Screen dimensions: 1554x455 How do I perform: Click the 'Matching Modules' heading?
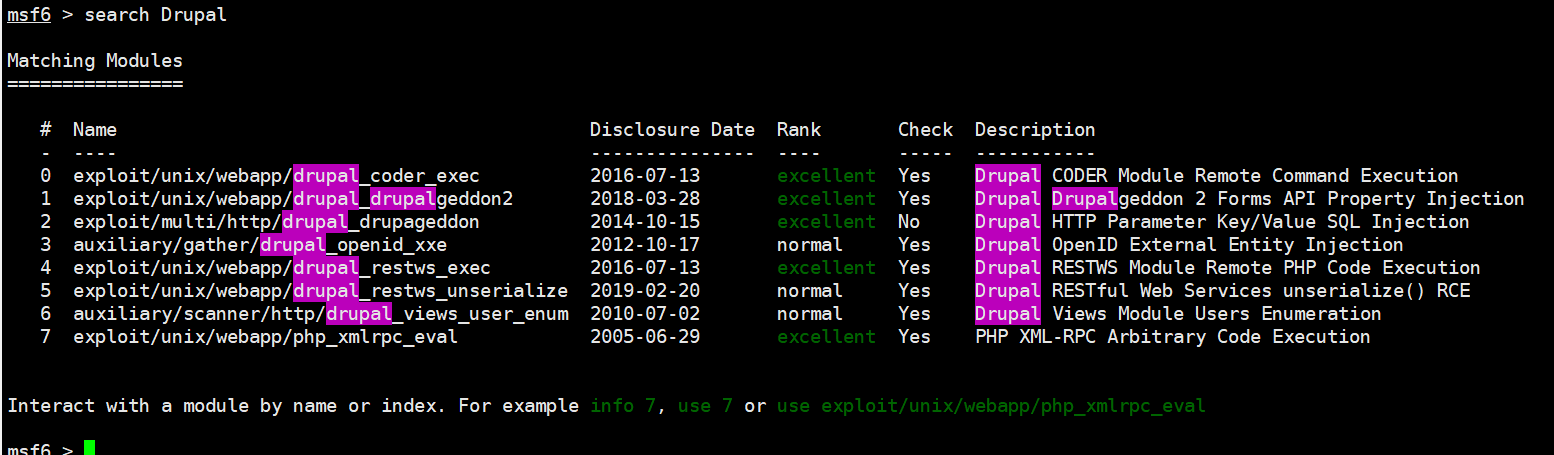point(95,61)
